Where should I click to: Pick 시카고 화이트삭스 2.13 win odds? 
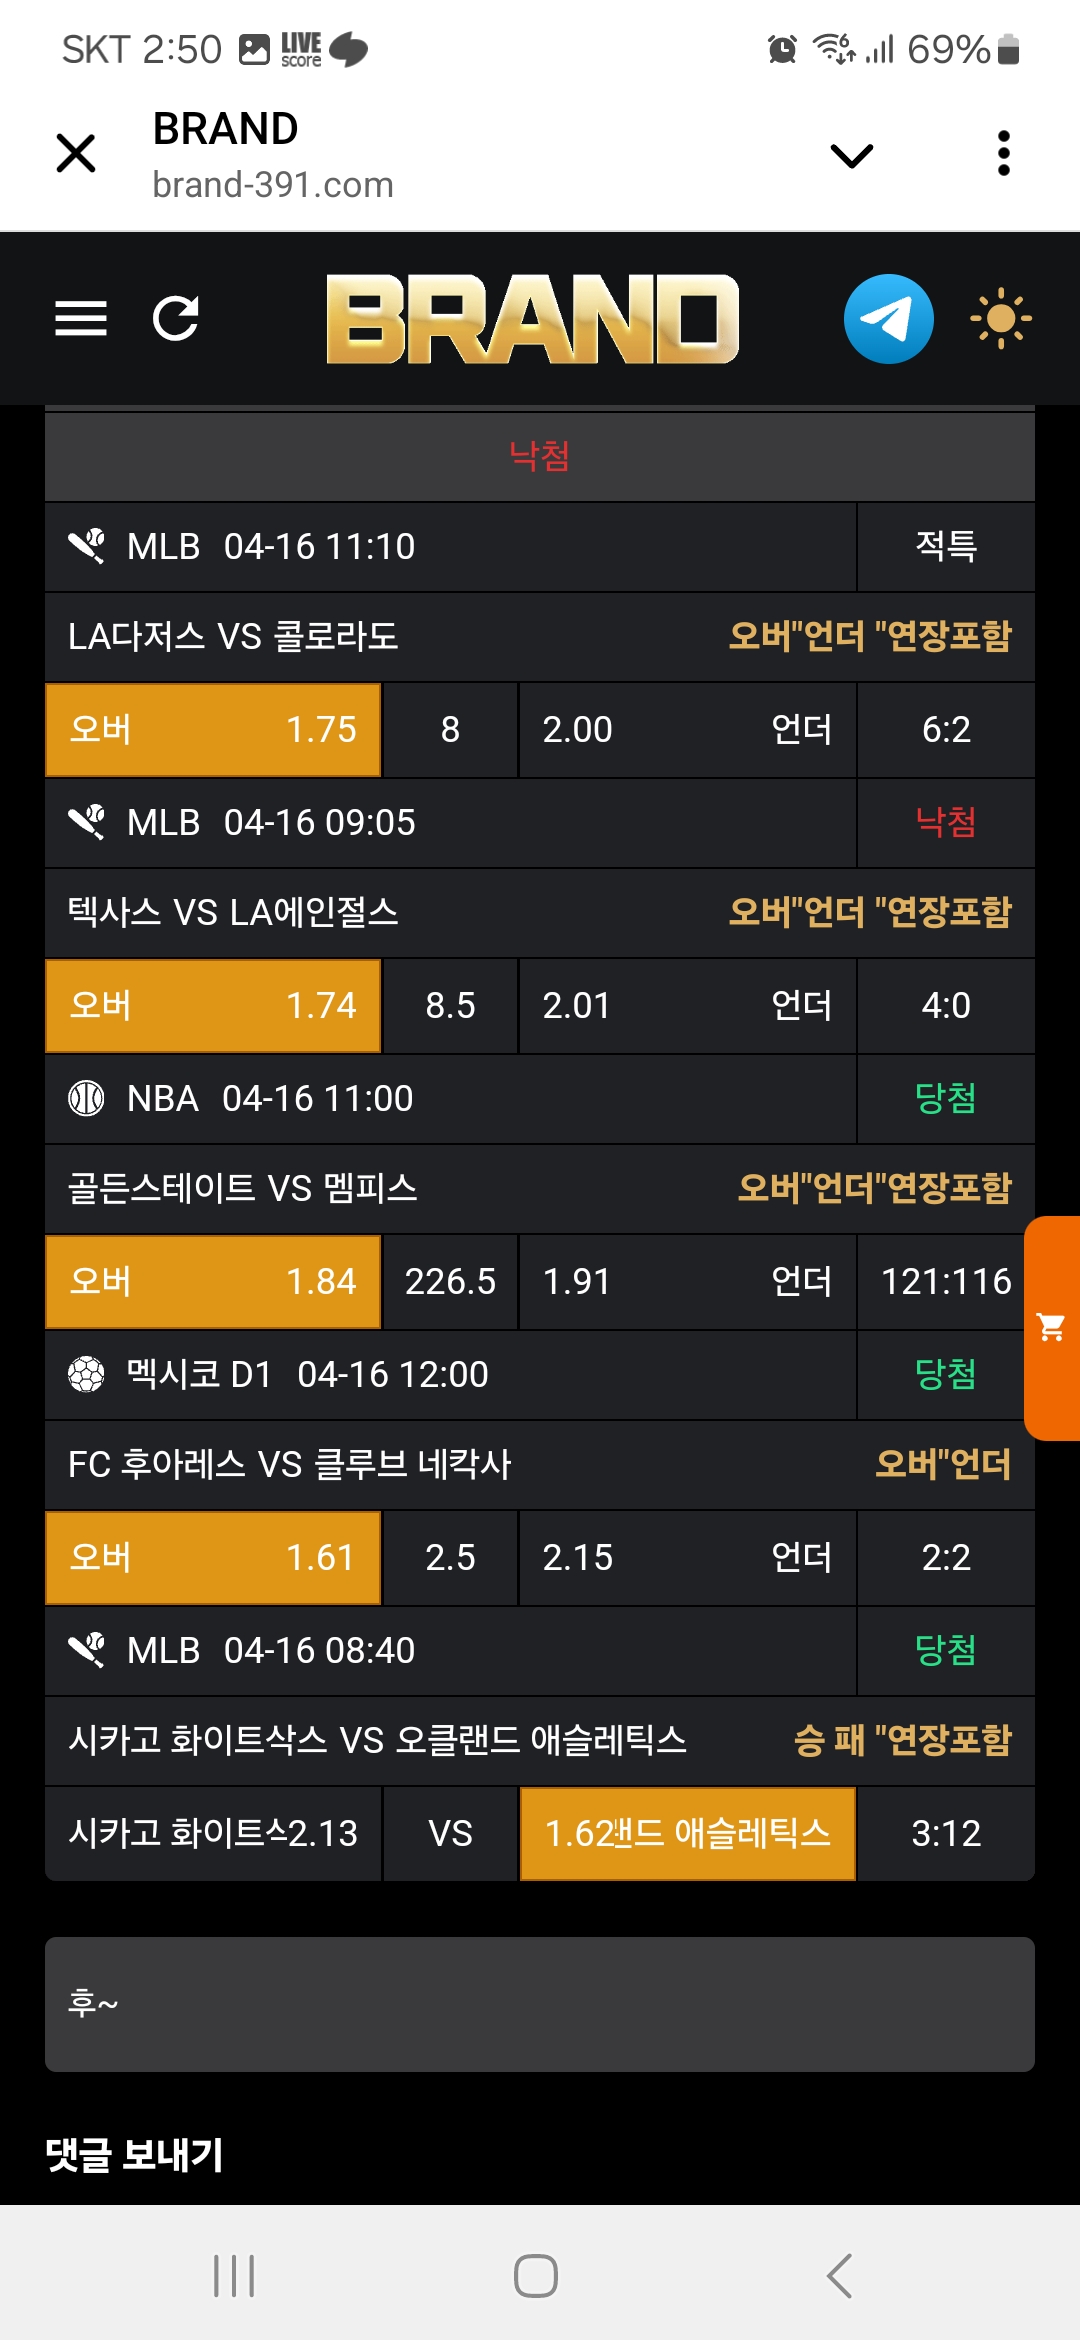pos(213,1834)
